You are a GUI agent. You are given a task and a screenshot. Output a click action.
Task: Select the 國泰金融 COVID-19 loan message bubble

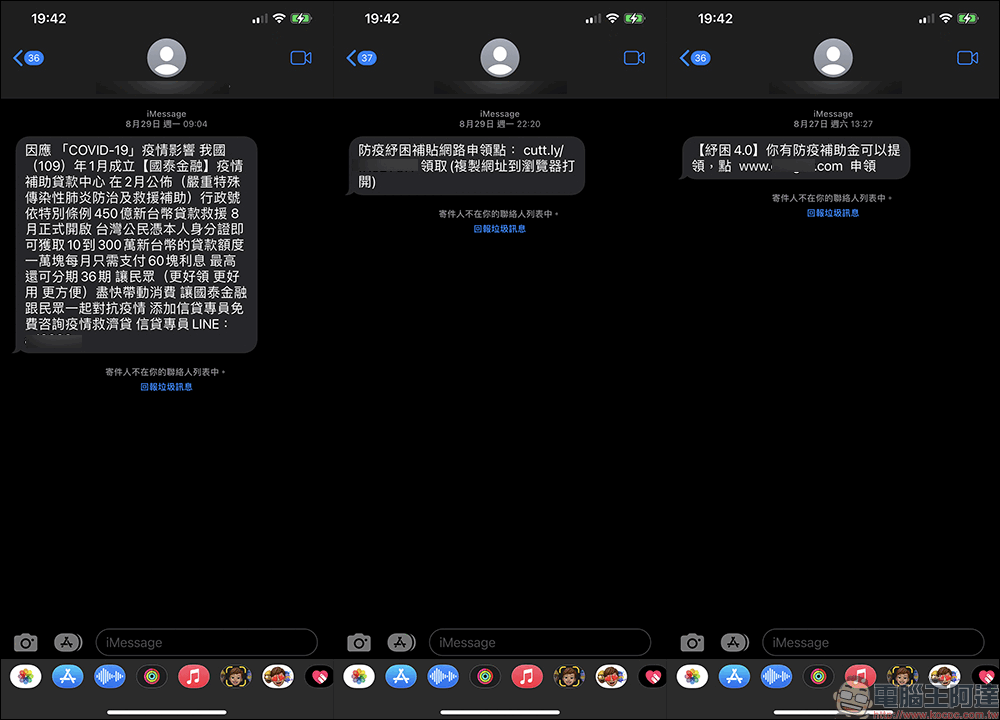(135, 244)
